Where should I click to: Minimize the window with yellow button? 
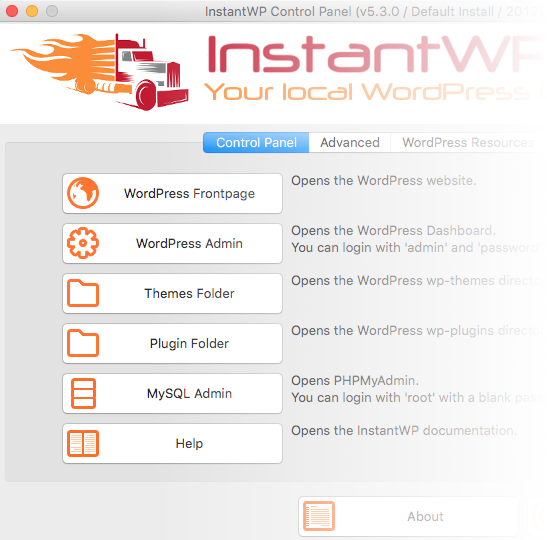[32, 11]
